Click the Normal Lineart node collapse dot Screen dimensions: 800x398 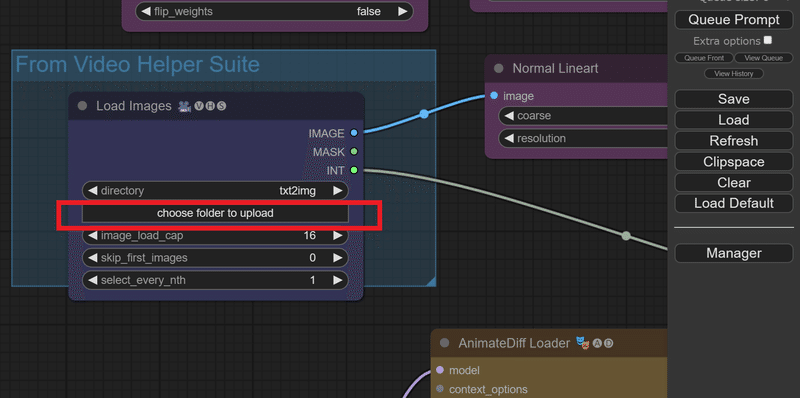coord(498,68)
